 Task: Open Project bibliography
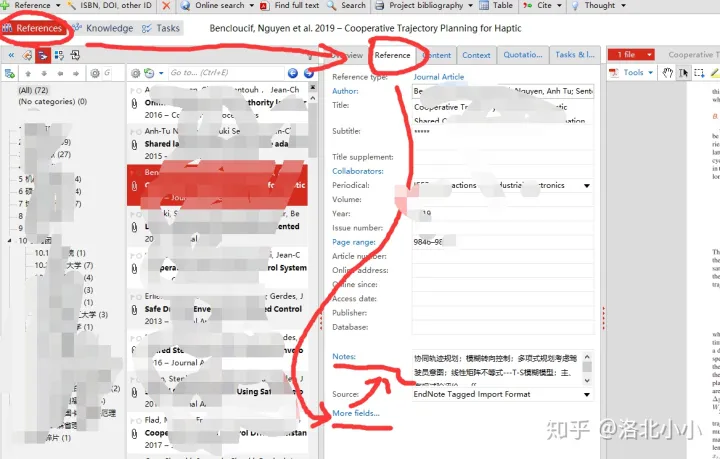(420, 6)
